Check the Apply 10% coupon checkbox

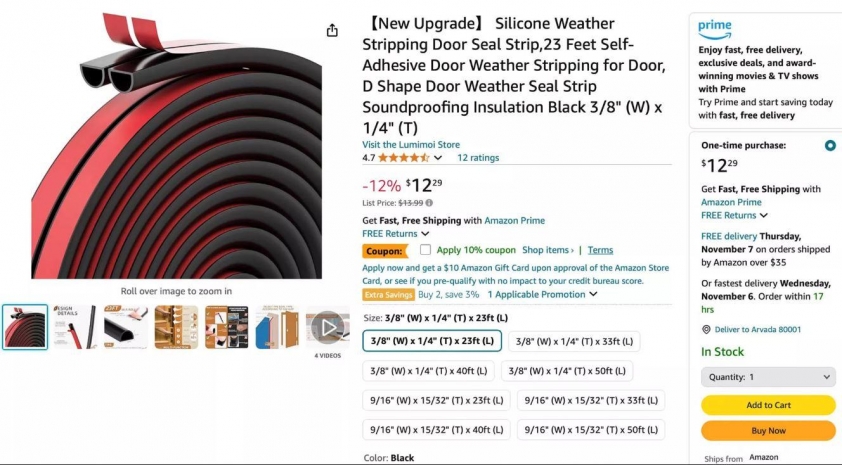[425, 250]
